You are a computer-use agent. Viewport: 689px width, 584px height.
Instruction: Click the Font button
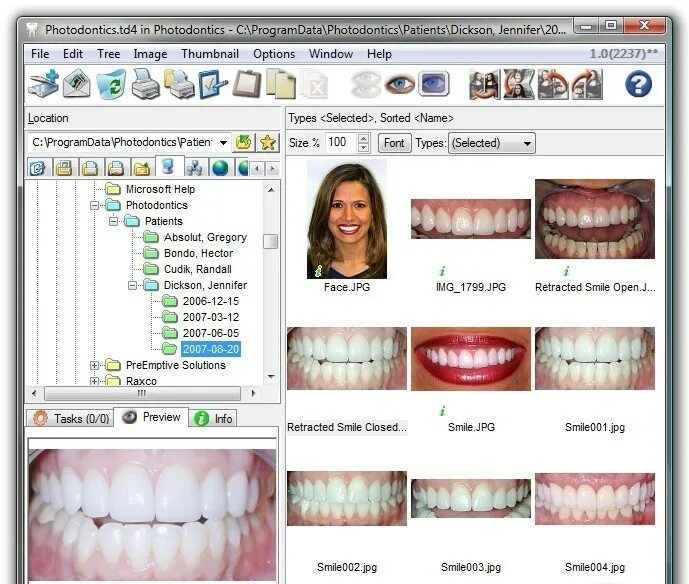point(394,143)
